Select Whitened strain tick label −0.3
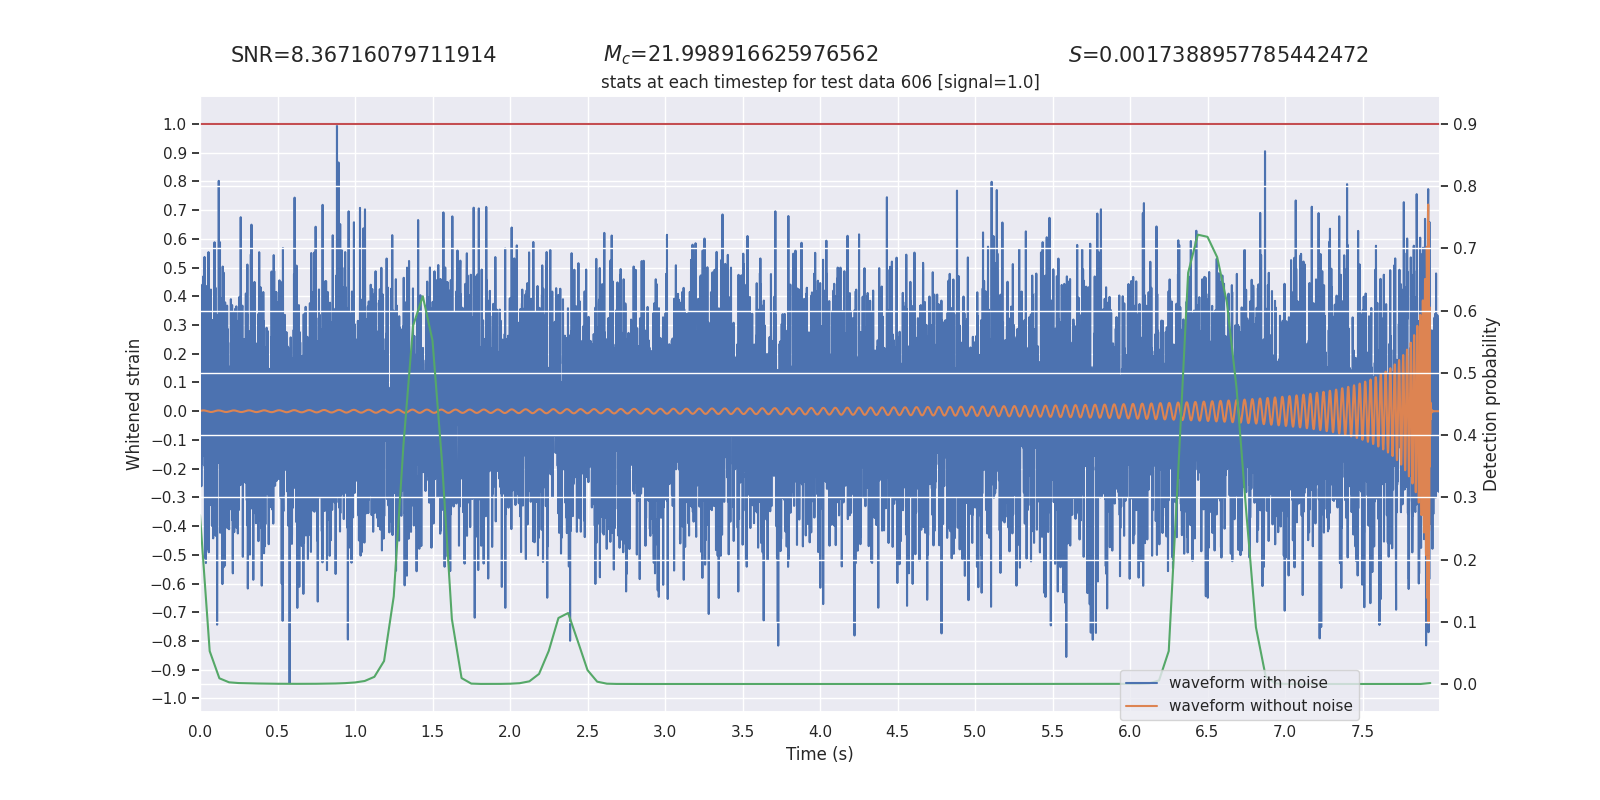1600x800 pixels. pos(169,497)
